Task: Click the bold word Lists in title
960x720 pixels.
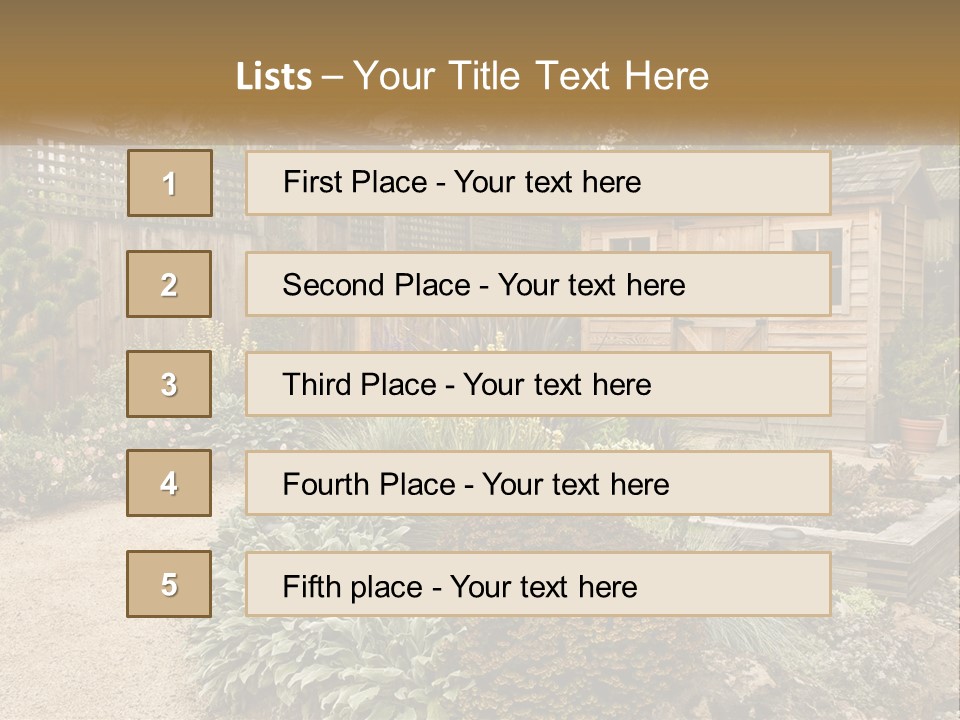Action: [274, 77]
